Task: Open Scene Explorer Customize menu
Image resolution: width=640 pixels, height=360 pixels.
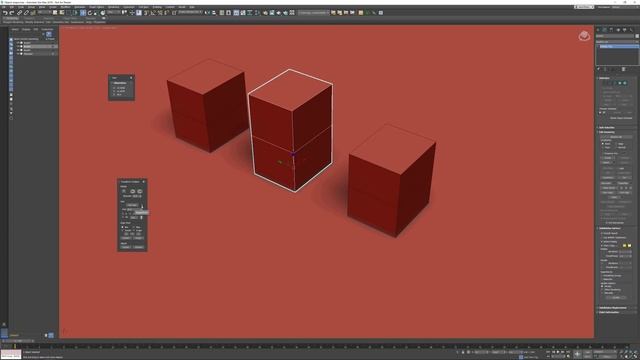Action: 47,29
